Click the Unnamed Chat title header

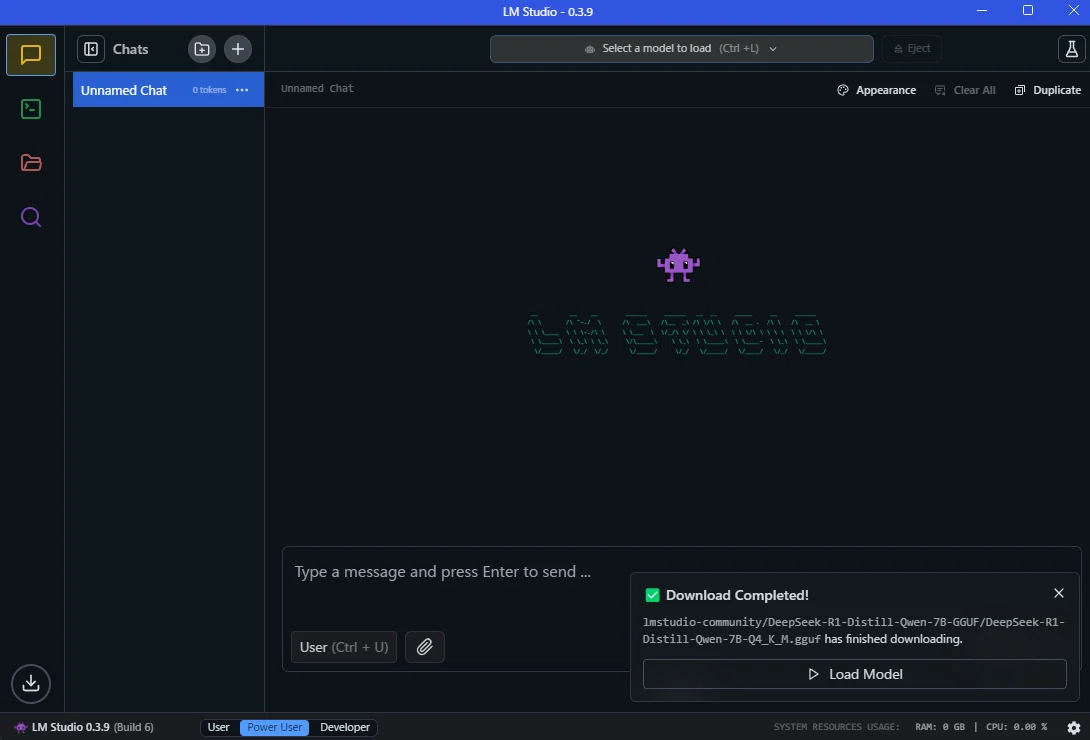tap(317, 88)
